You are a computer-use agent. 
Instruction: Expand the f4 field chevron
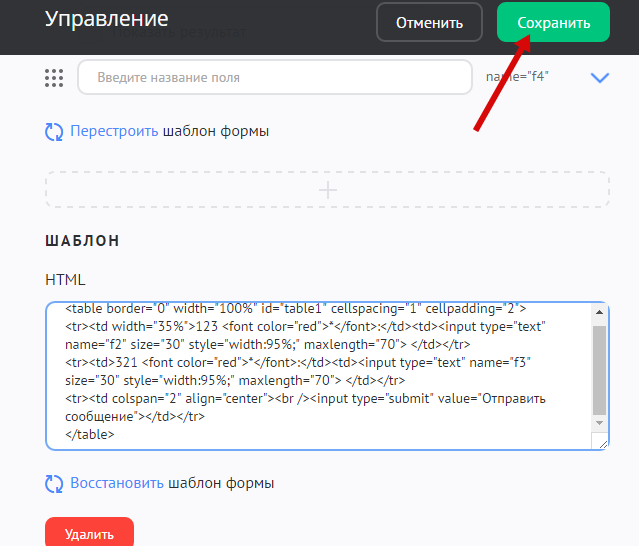click(600, 78)
